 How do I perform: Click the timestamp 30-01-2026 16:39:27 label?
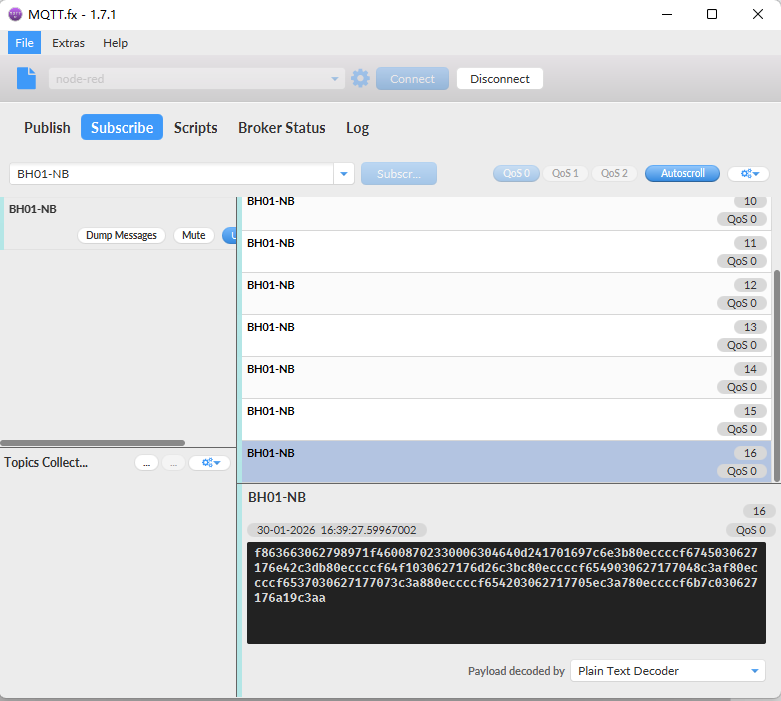(337, 530)
